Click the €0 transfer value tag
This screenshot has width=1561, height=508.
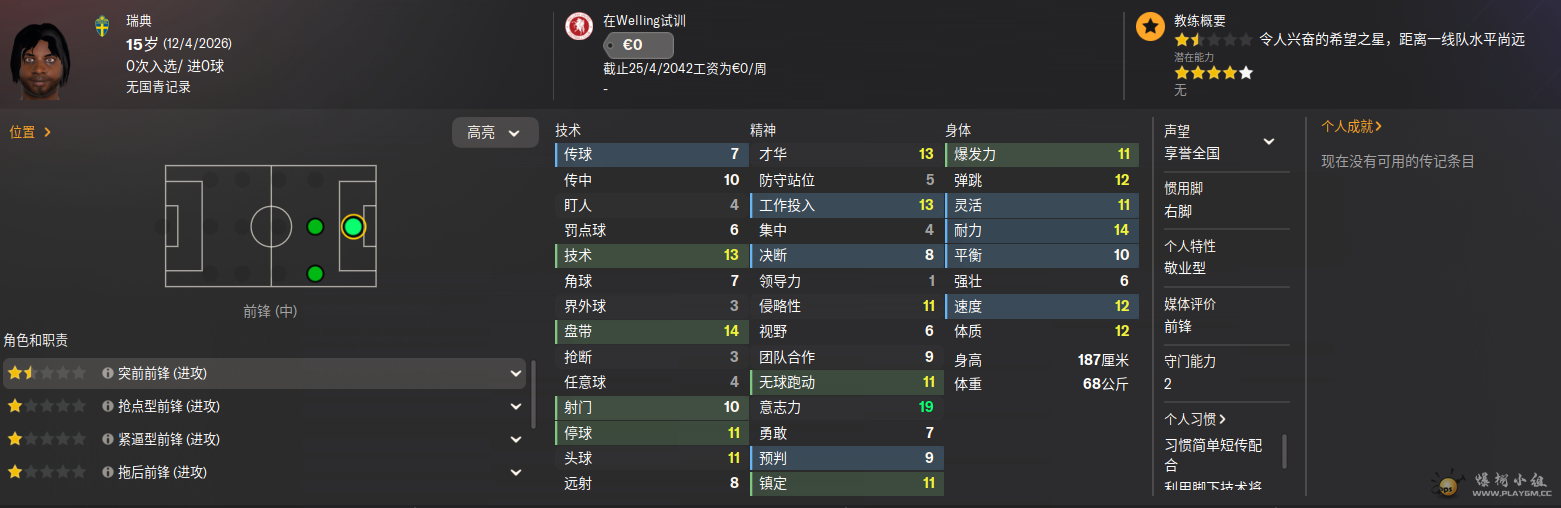point(638,45)
